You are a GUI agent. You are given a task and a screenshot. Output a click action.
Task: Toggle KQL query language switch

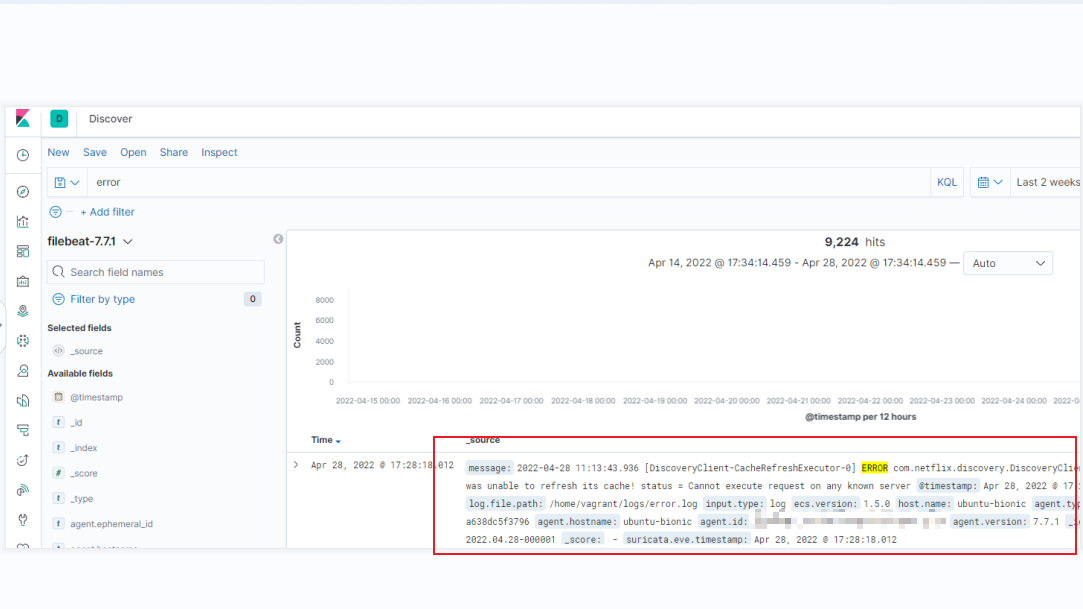946,182
